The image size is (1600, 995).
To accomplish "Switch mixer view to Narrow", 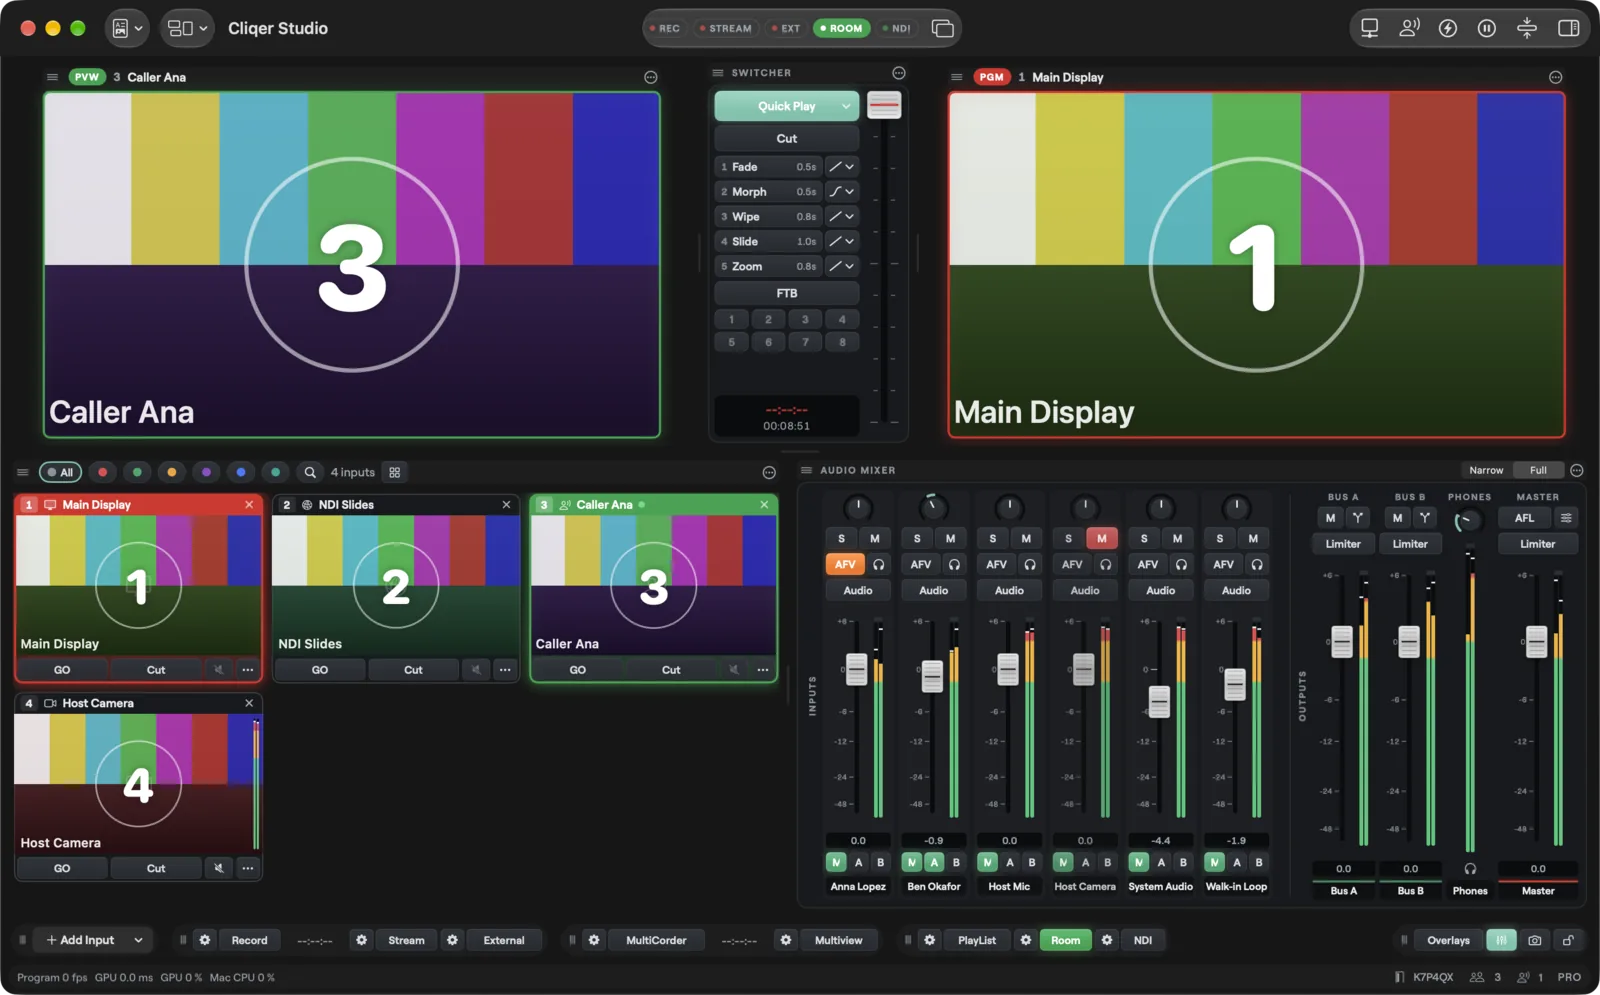I will (1486, 470).
